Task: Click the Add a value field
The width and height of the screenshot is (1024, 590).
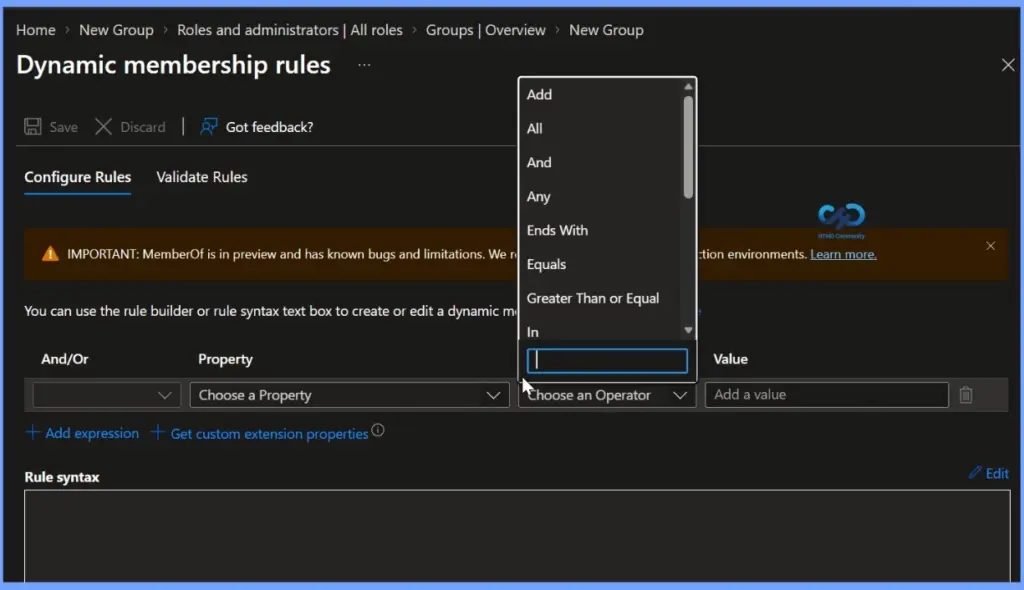Action: [827, 395]
